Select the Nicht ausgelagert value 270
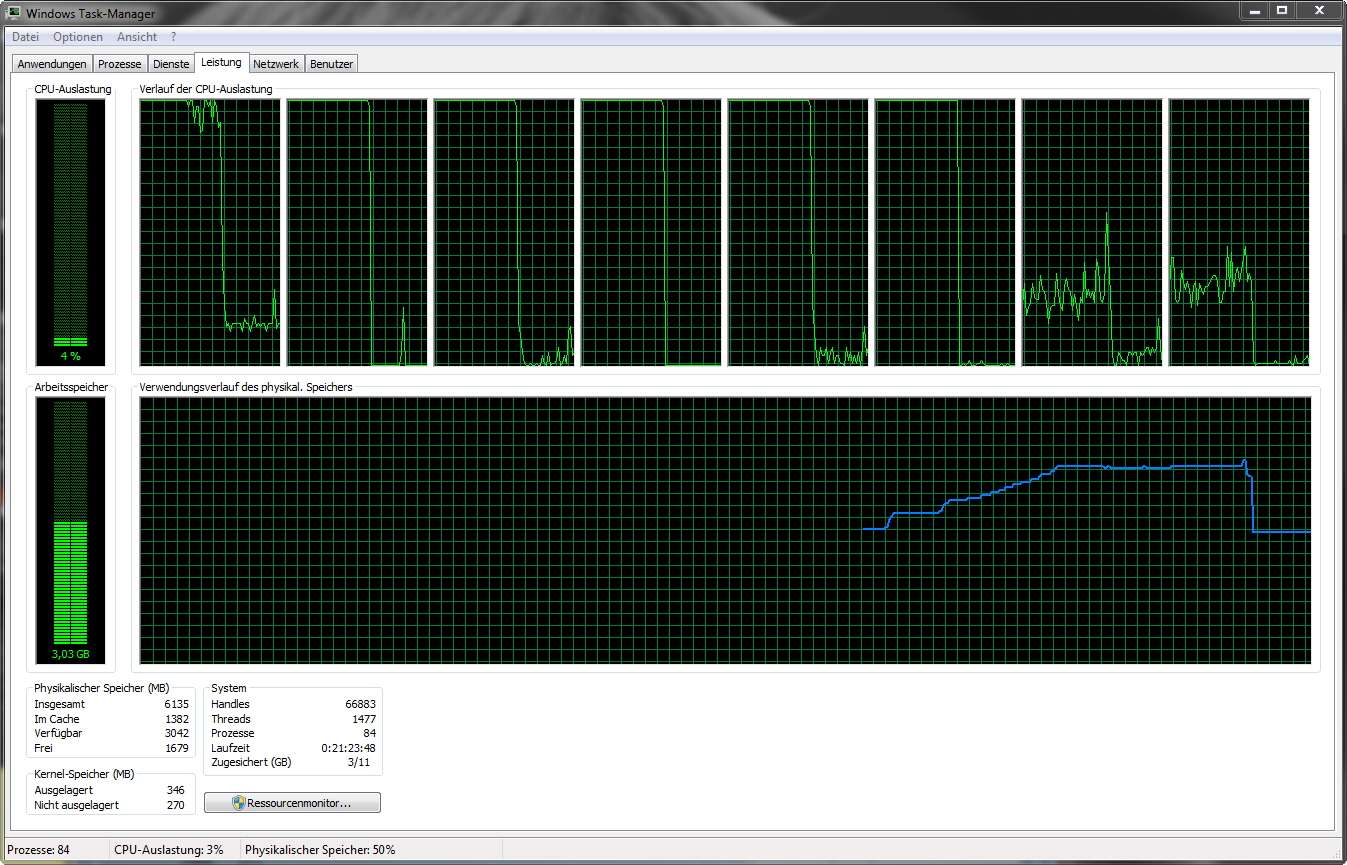1347x865 pixels. click(176, 805)
